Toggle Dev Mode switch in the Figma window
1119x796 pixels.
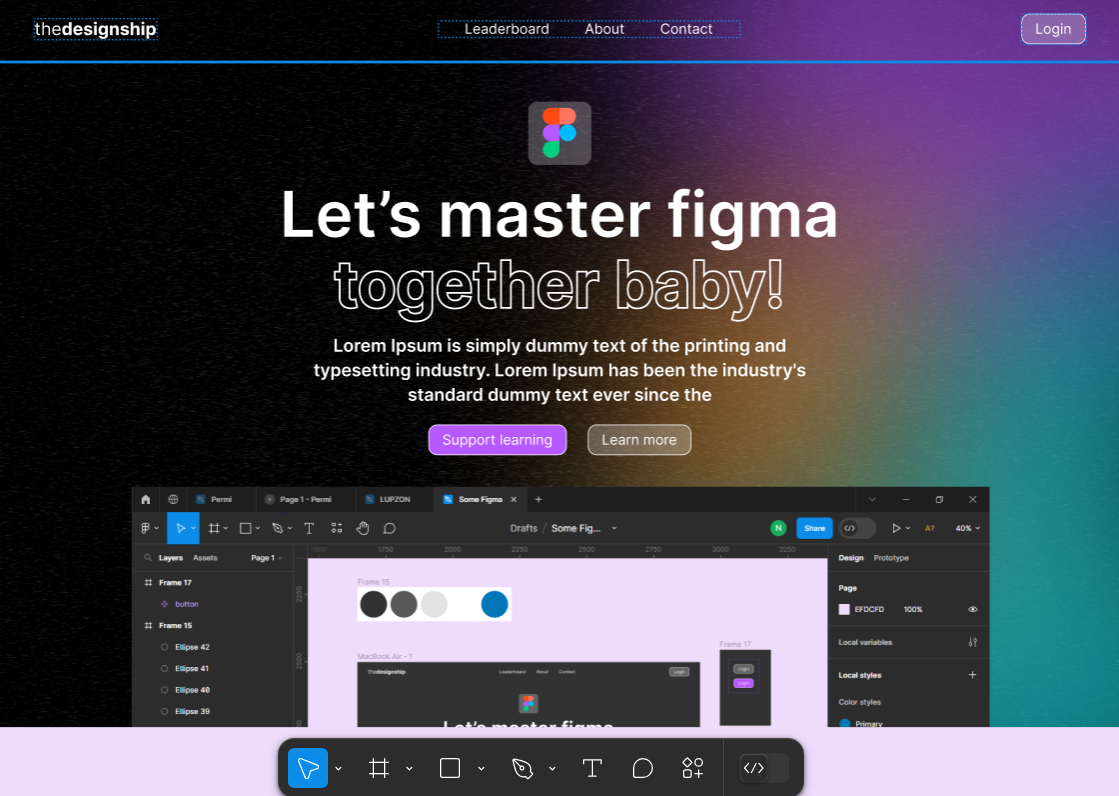[857, 528]
